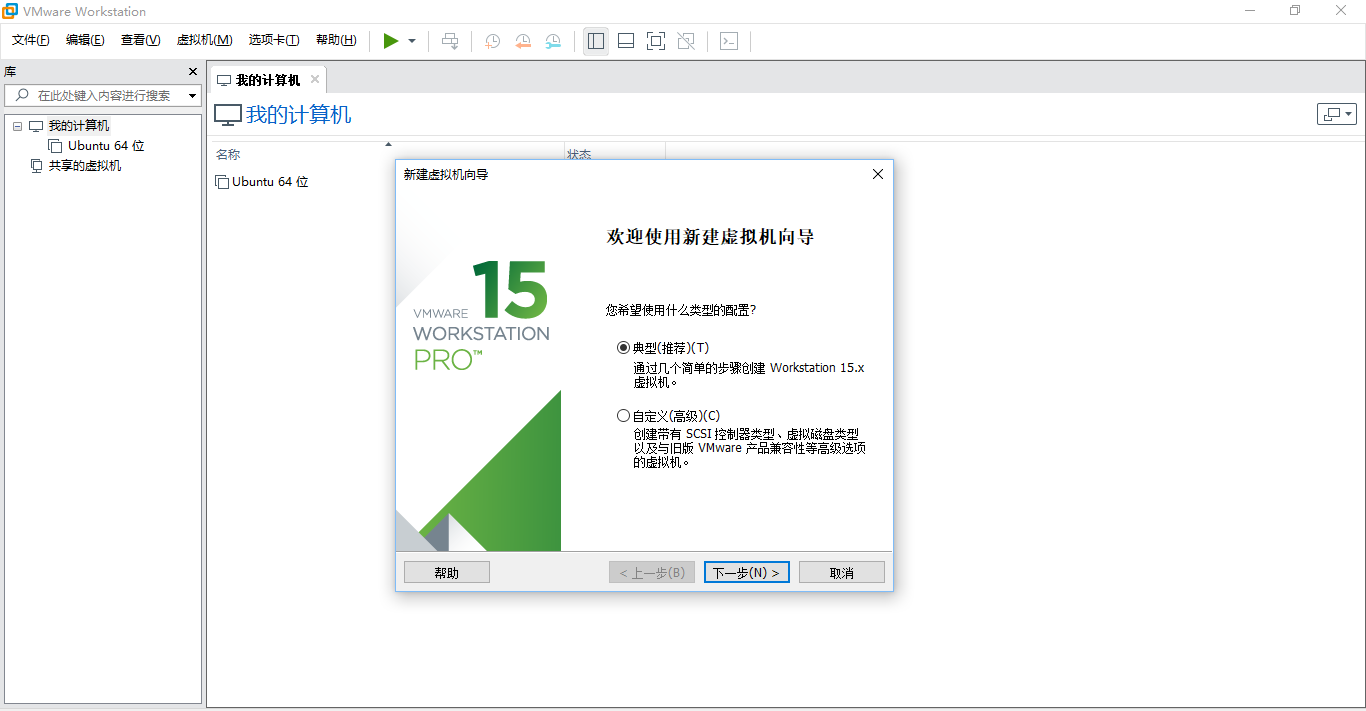Minimize the VMware Workstation window

(1250, 11)
